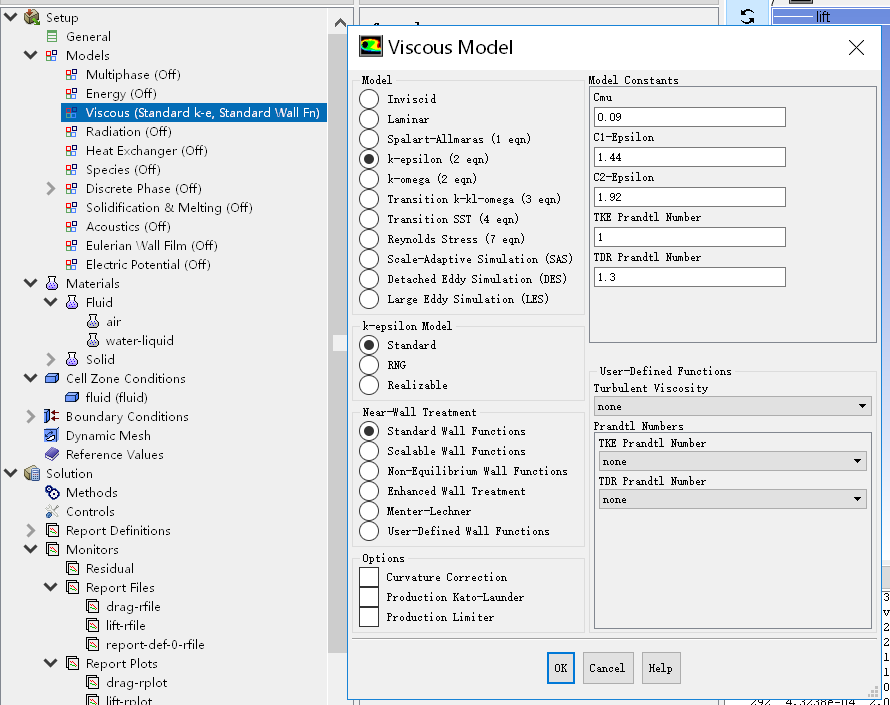Click the tree panel vertical scrollbar thumb

(339, 343)
